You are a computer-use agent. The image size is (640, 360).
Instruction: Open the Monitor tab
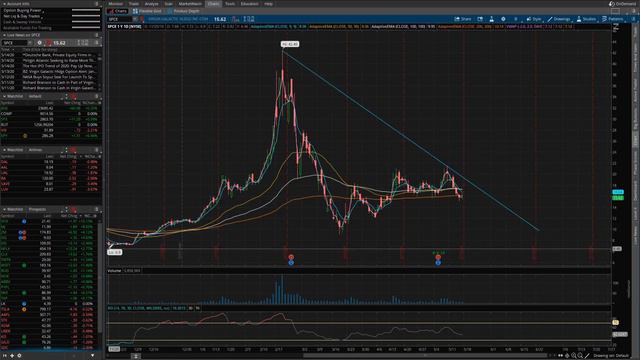[x=116, y=4]
